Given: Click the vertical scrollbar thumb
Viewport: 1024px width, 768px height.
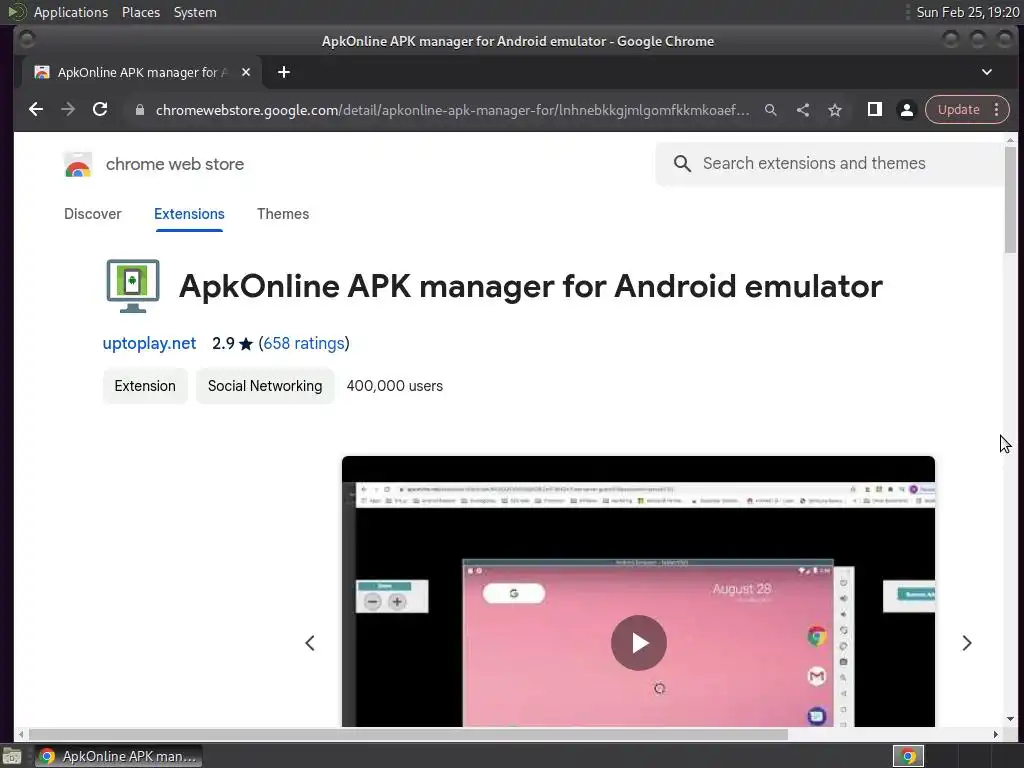Looking at the screenshot, I should pos(1010,199).
